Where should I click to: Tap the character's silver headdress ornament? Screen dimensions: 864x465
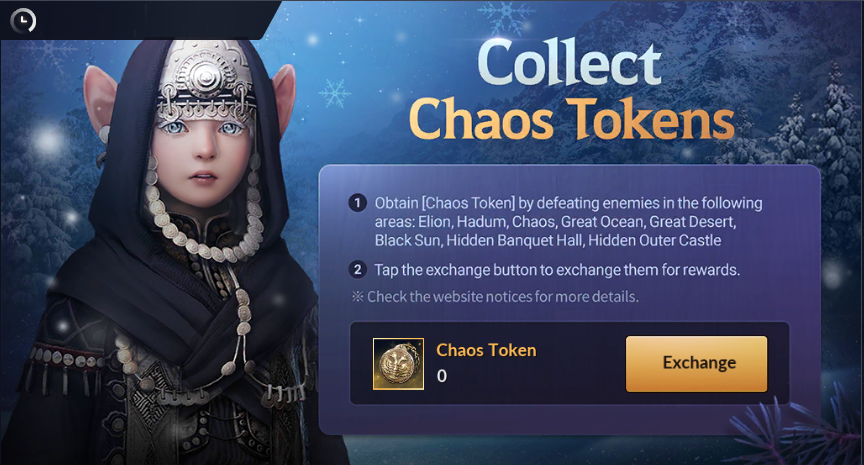point(207,80)
